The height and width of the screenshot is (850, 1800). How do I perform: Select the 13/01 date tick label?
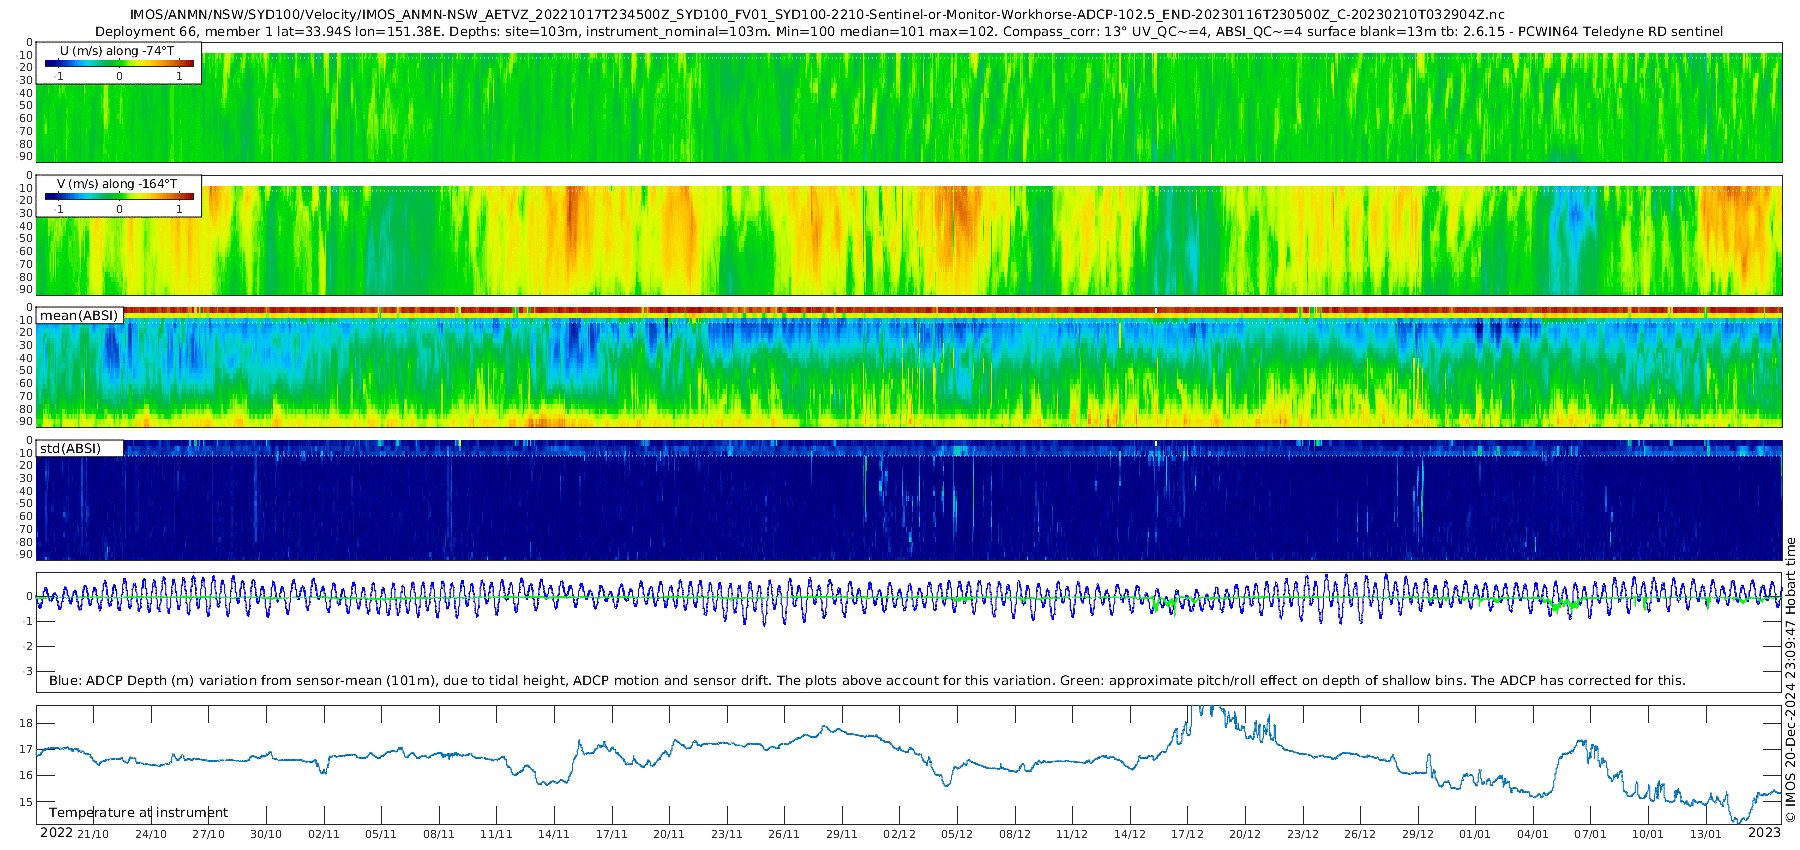1706,834
